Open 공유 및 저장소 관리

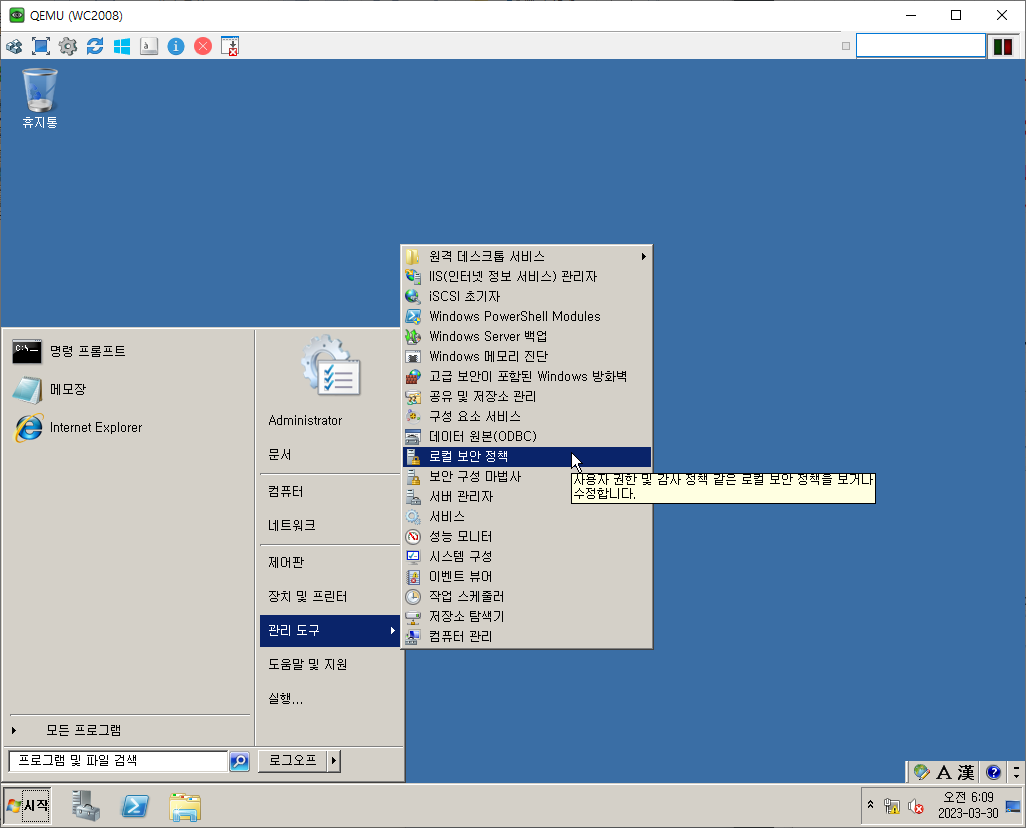coord(527,397)
